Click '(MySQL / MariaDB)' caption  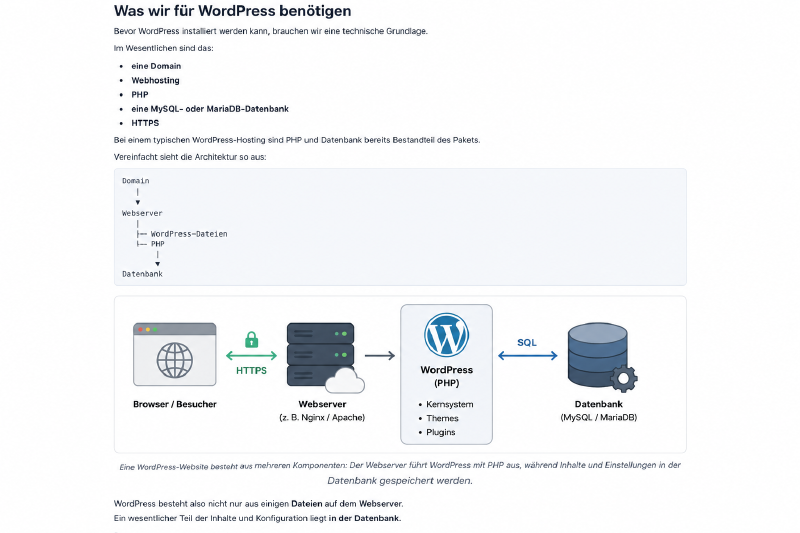598,417
